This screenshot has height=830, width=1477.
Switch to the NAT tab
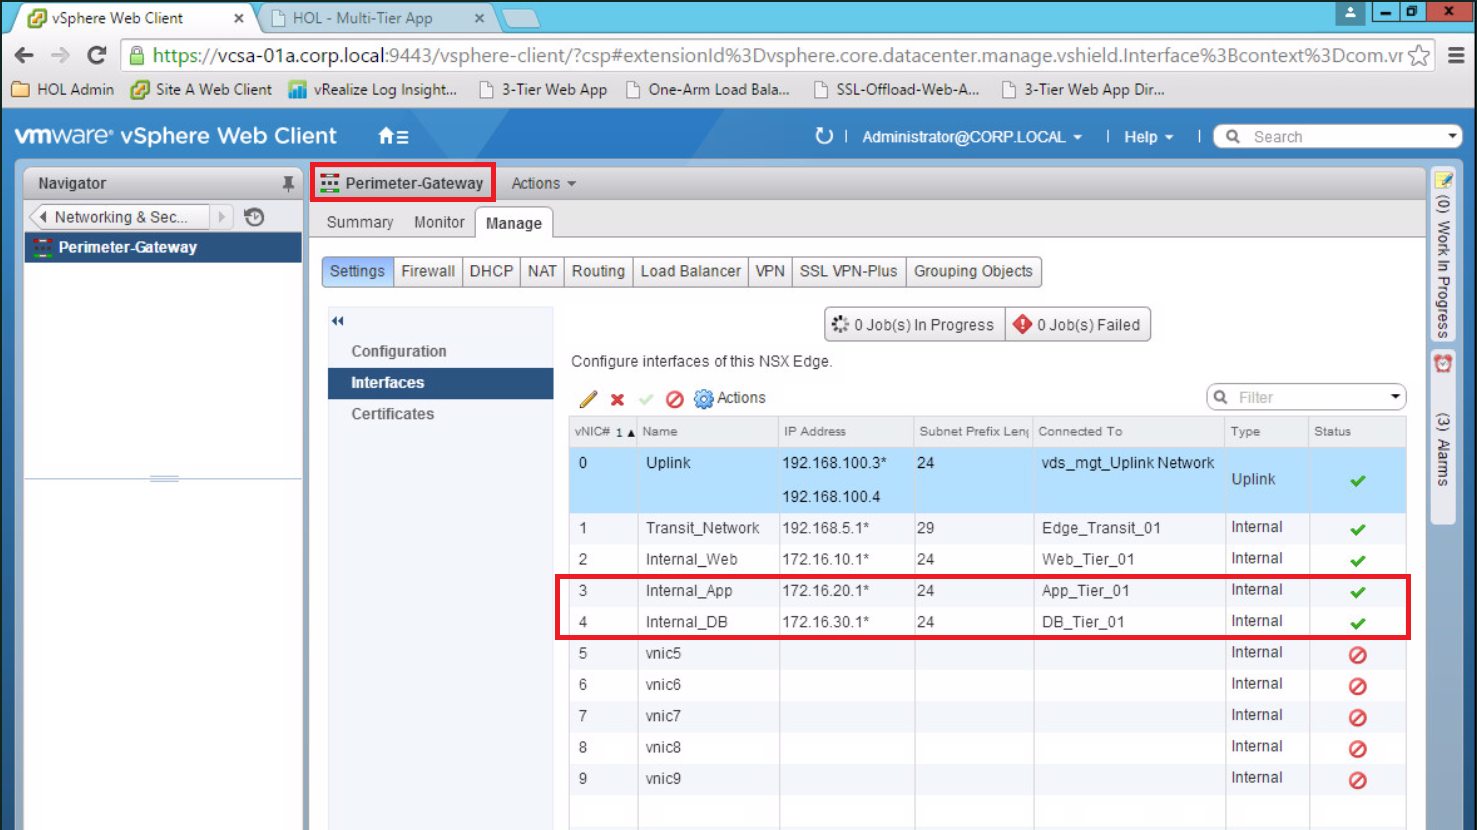(x=542, y=271)
